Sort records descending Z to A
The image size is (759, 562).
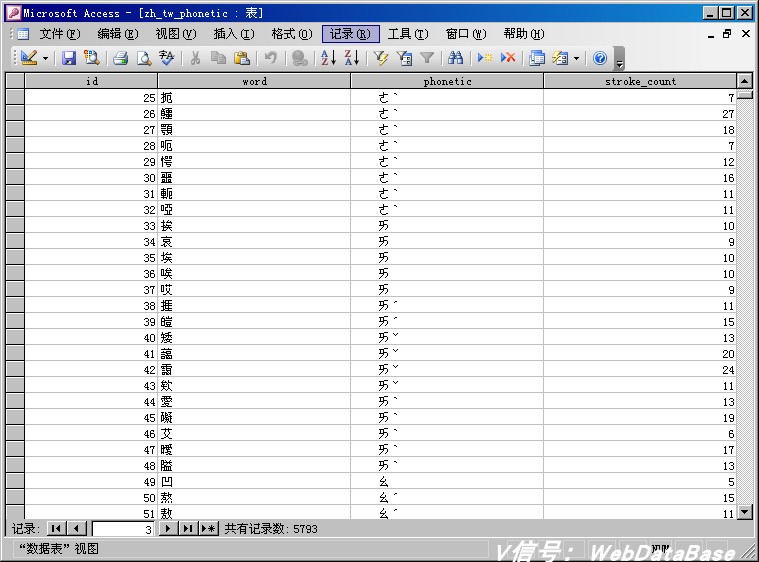click(x=352, y=58)
